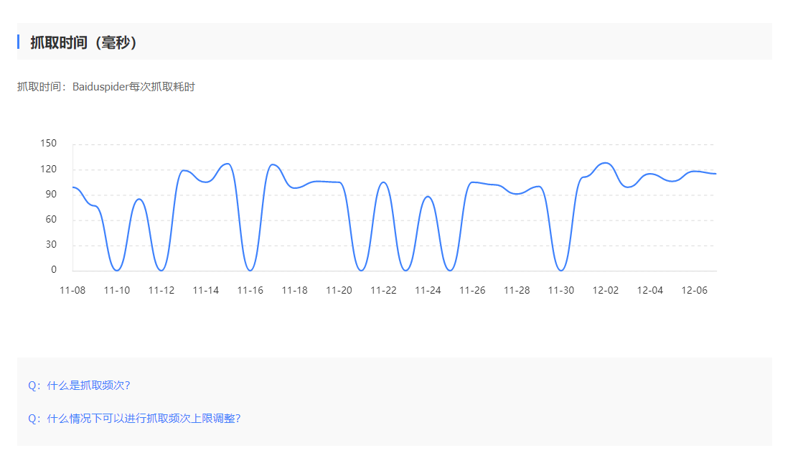This screenshot has width=798, height=466.
Task: Select the 12-06 x-axis date label
Action: pyautogui.click(x=694, y=290)
